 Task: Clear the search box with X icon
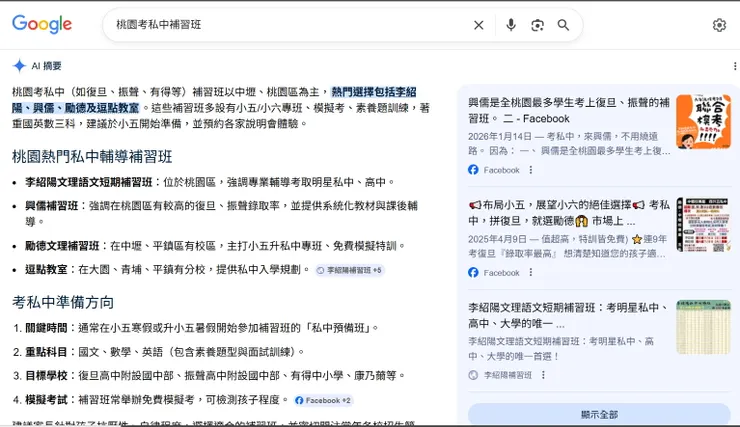[x=479, y=25]
